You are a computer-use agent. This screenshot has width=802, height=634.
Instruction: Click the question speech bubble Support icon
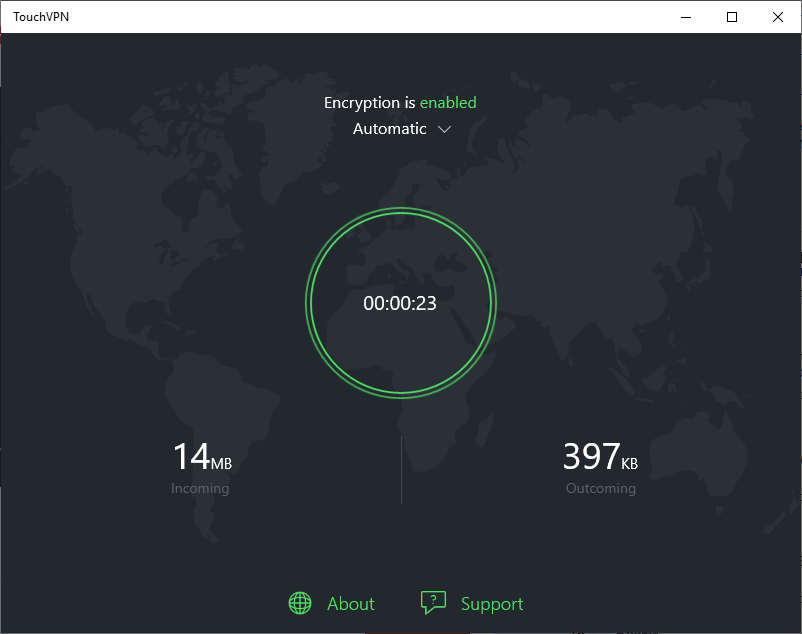[x=433, y=603]
